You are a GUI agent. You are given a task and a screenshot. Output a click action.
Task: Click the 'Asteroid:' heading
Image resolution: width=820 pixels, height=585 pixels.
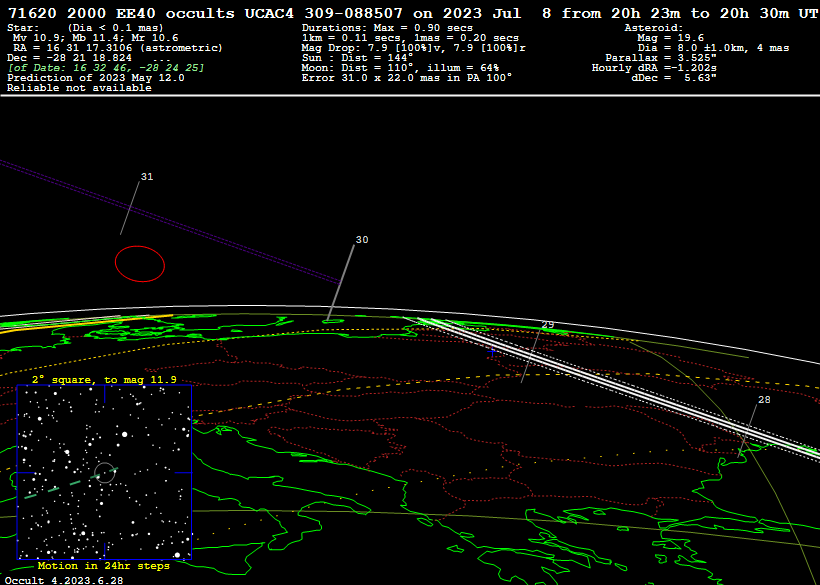pos(654,28)
